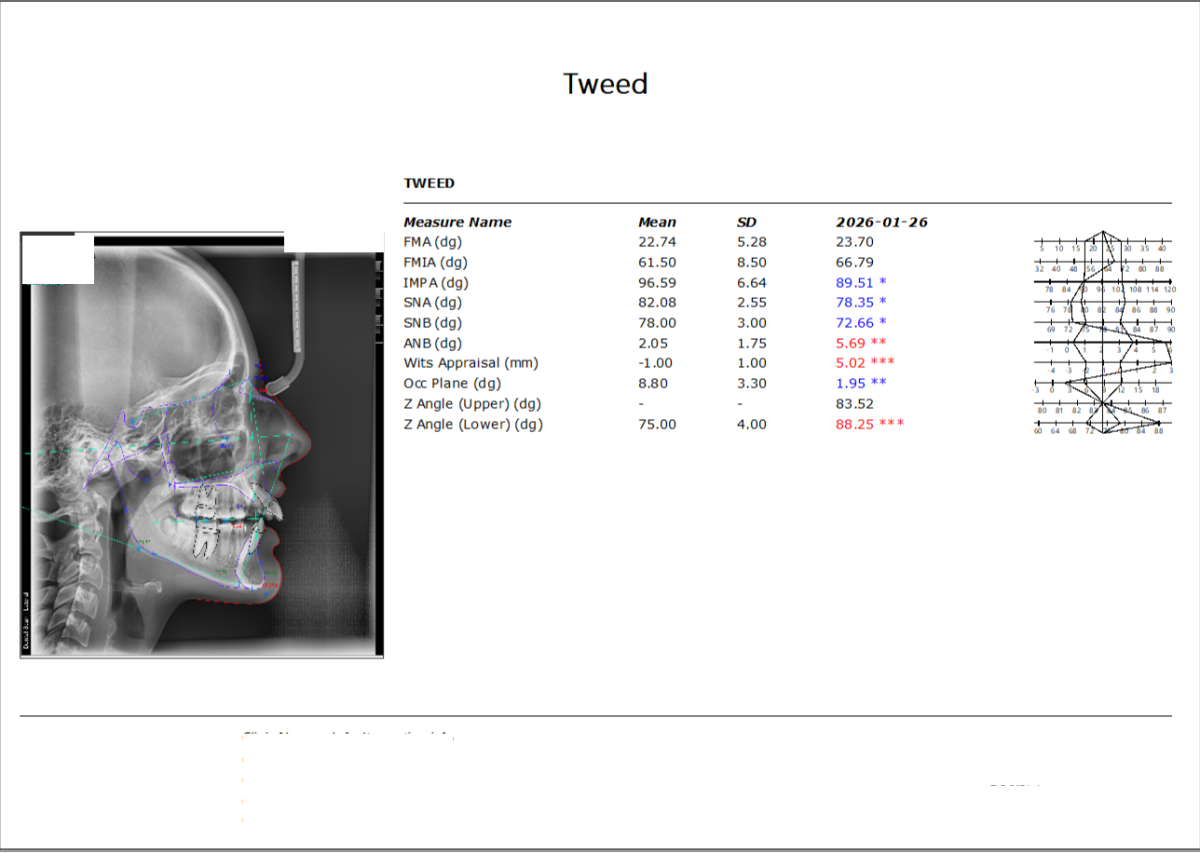Select the SNB (dg) measurement label
1200x853 pixels.
(x=432, y=323)
